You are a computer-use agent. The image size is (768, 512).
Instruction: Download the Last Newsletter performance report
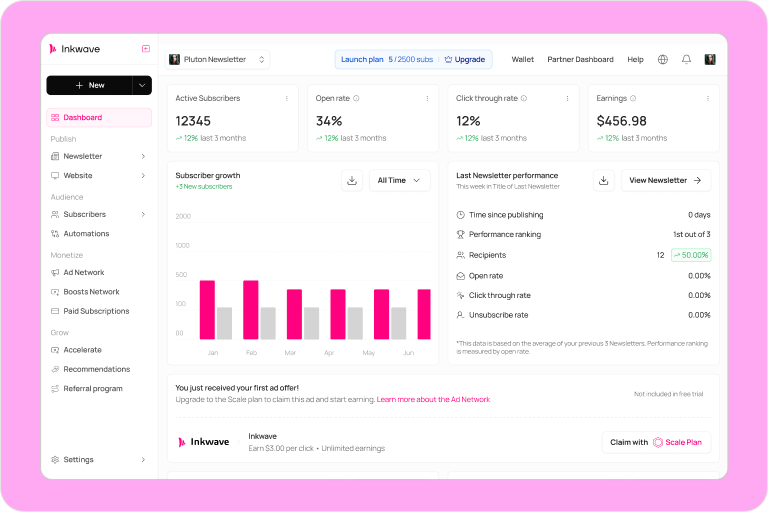(603, 180)
